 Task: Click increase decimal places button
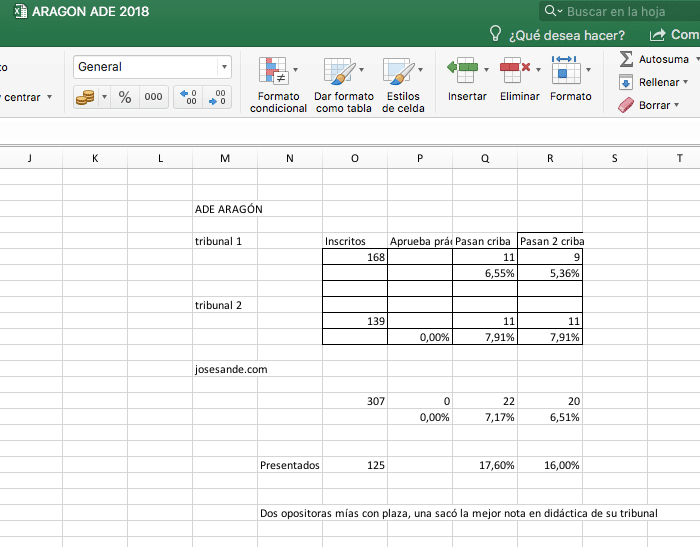(187, 97)
